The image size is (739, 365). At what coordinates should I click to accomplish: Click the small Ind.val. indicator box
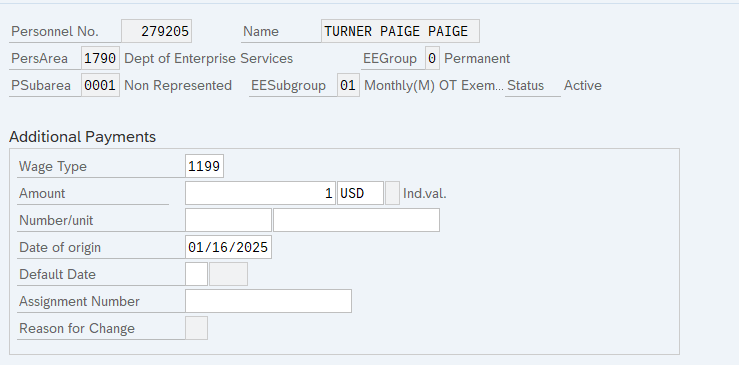(392, 193)
